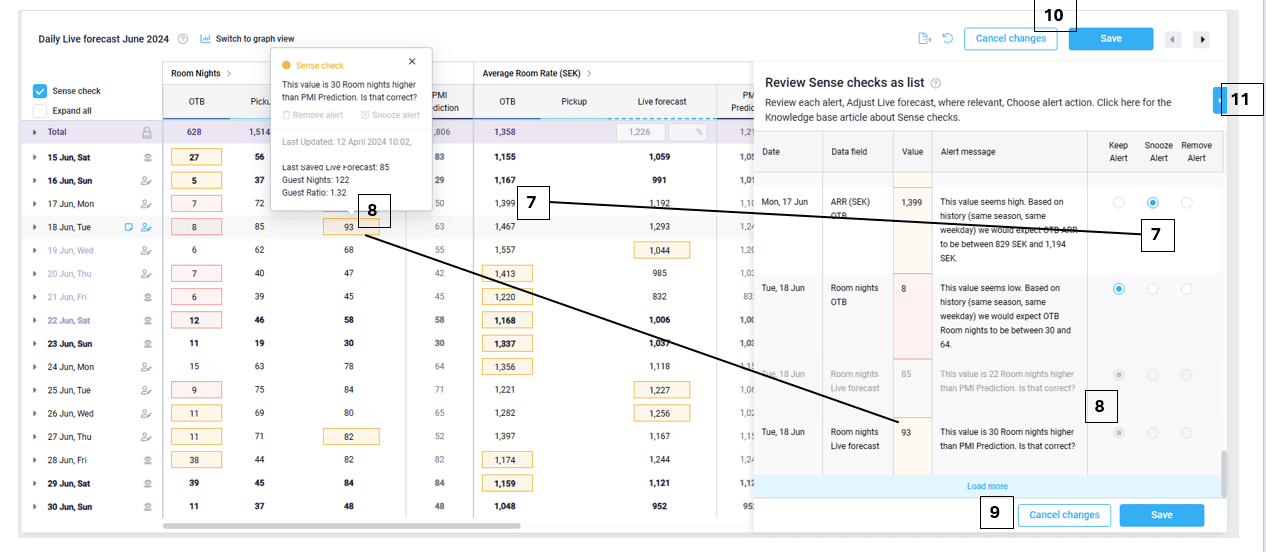Switch to graph view
This screenshot has height=552, width=1266.
247,39
